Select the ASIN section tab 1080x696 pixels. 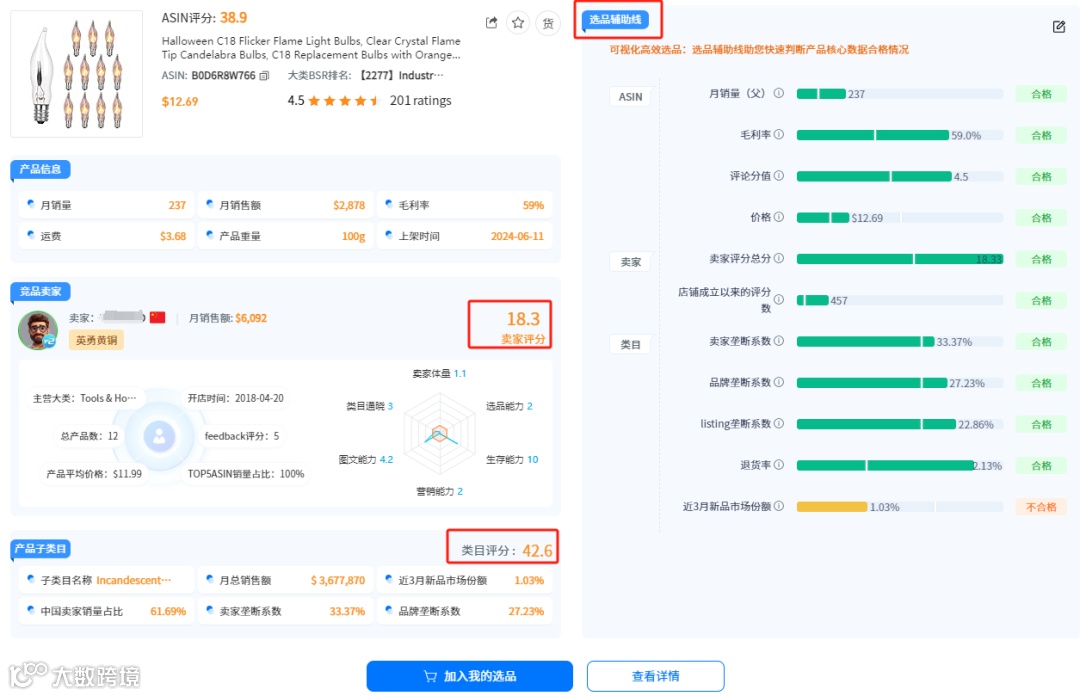[x=630, y=96]
